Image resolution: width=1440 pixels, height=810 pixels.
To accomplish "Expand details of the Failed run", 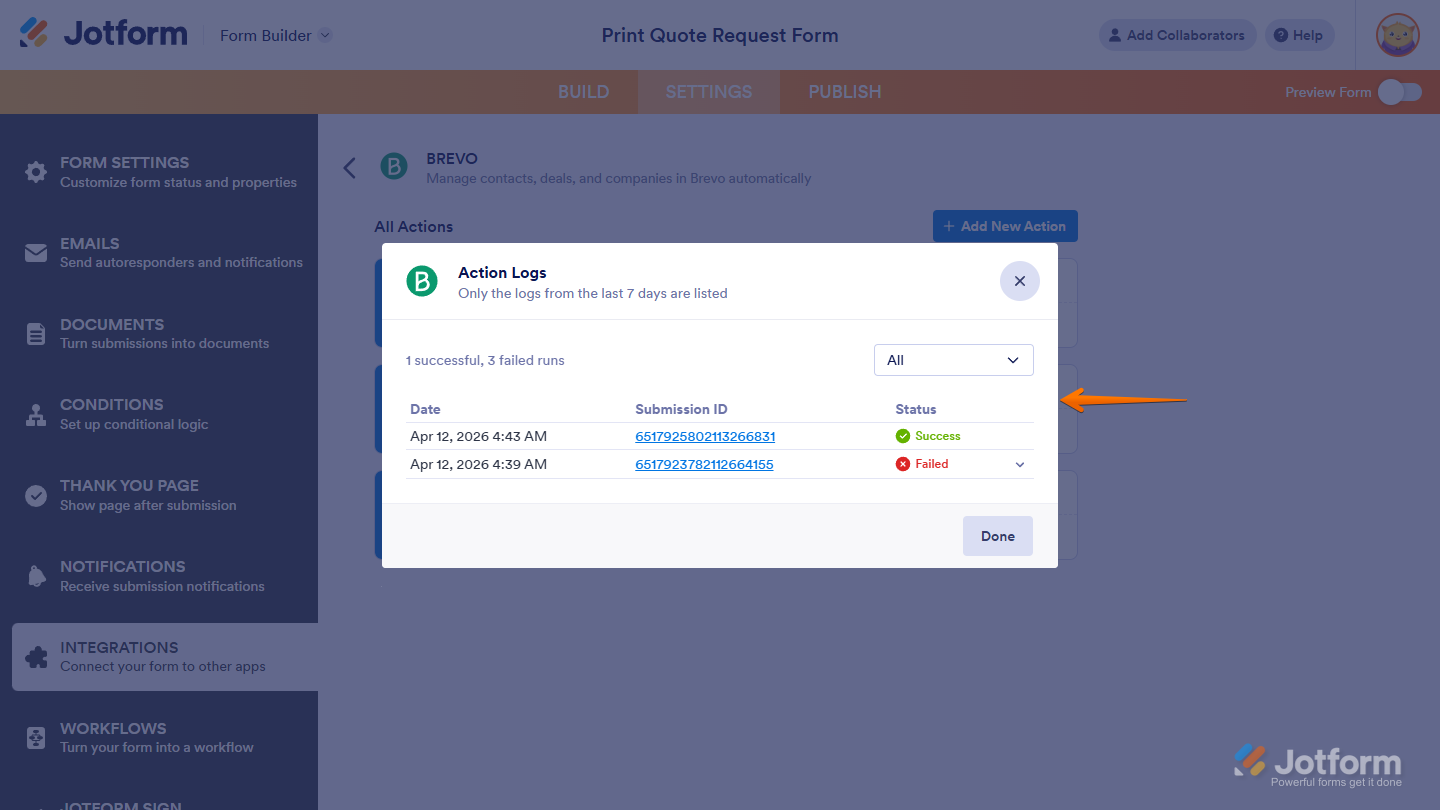I will [1020, 464].
